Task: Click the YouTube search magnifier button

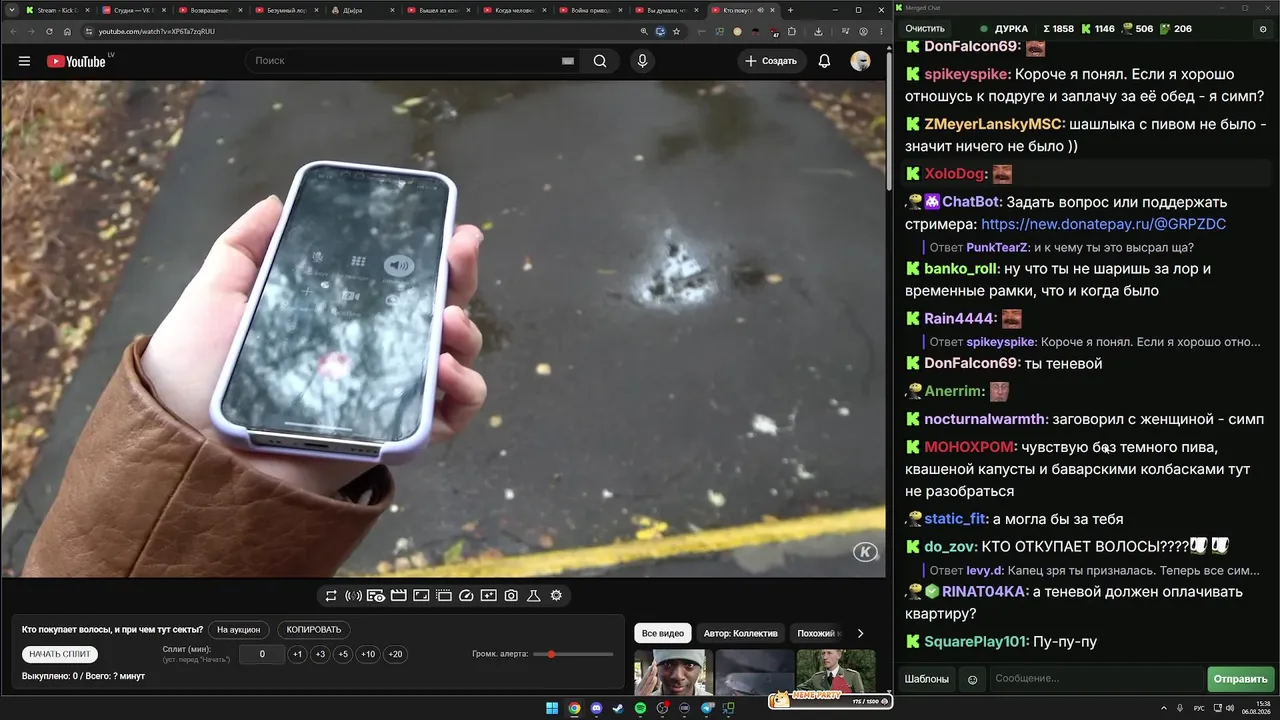Action: [x=600, y=61]
